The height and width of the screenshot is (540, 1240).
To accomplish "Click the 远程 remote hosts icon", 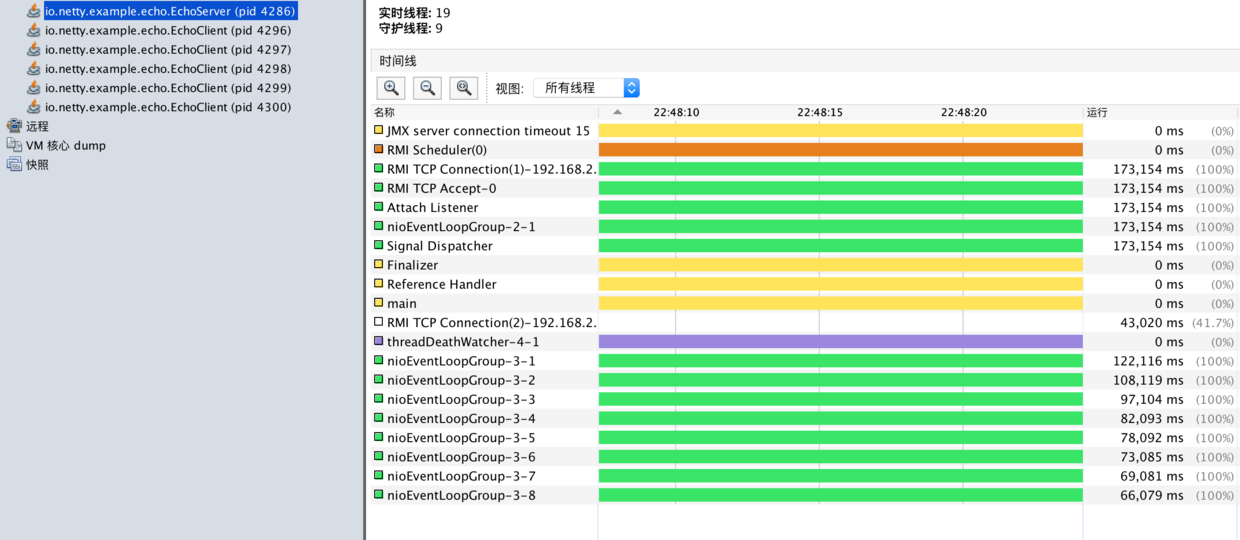I will click(14, 126).
